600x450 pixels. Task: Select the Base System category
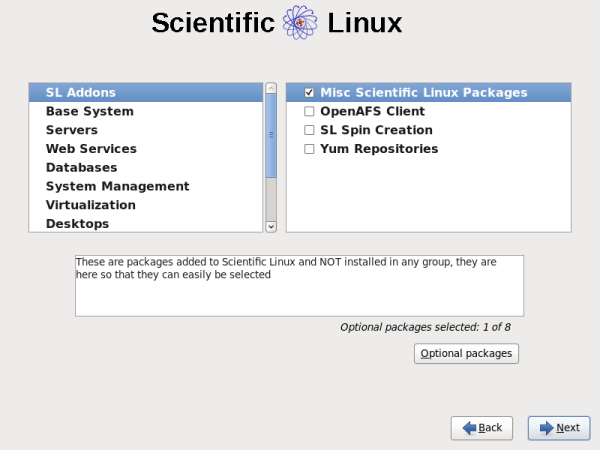89,111
